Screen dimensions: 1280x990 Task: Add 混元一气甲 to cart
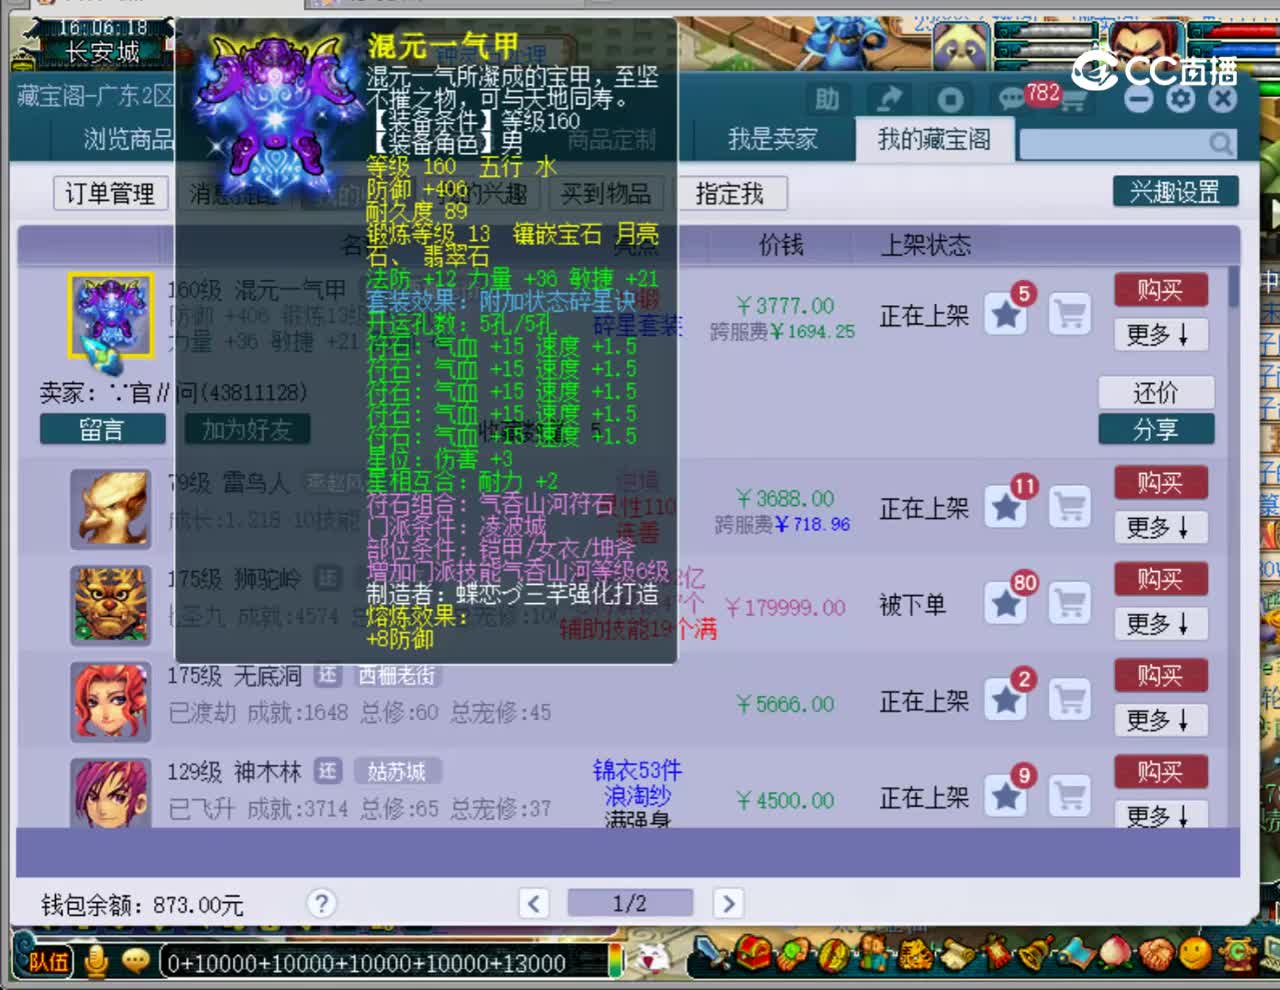1070,316
